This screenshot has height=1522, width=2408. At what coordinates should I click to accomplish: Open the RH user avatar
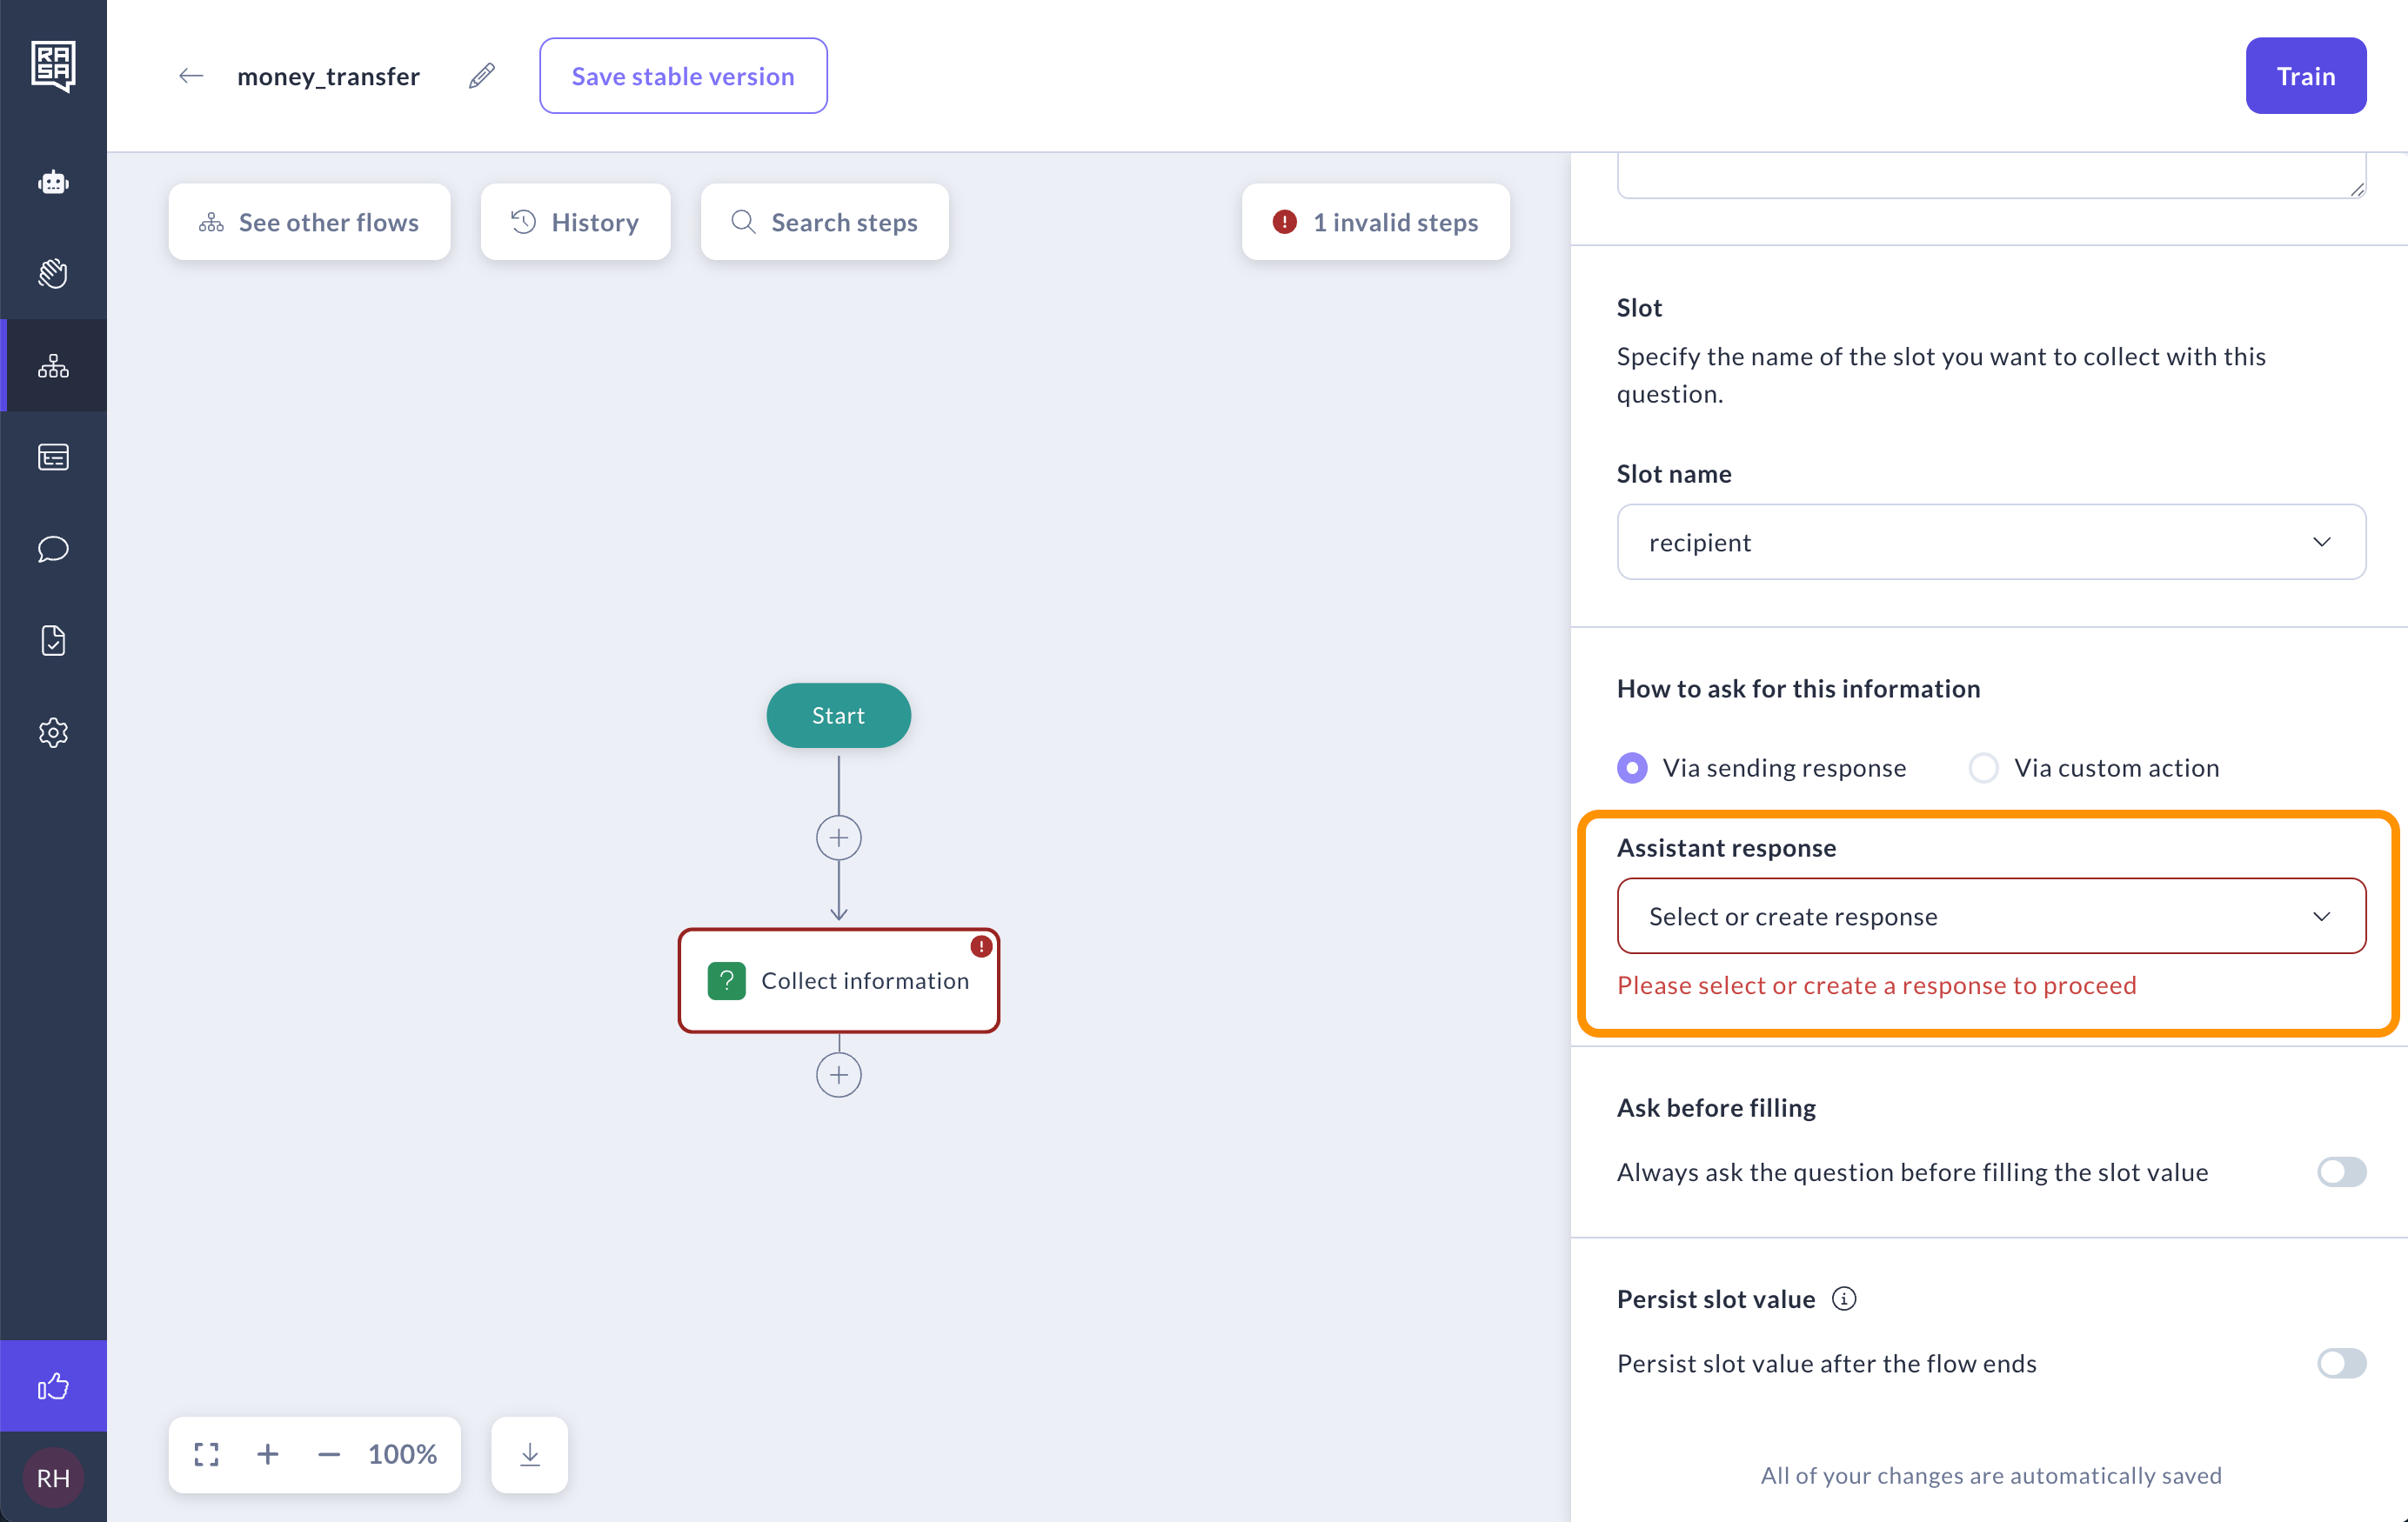(53, 1478)
